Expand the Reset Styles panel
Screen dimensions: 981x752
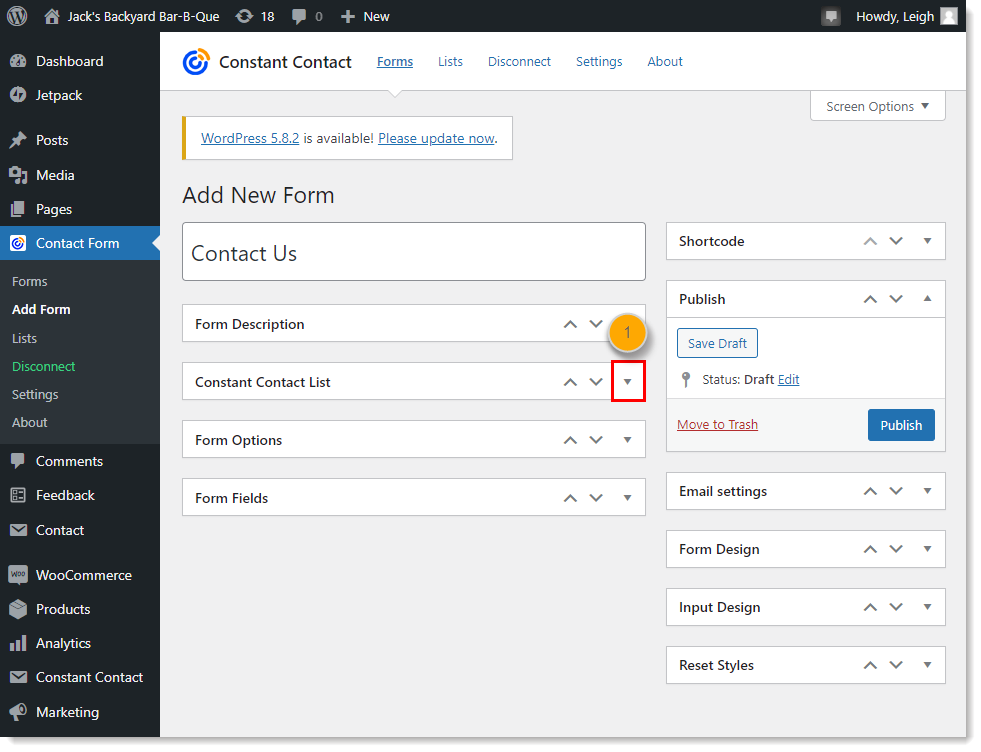tap(927, 665)
